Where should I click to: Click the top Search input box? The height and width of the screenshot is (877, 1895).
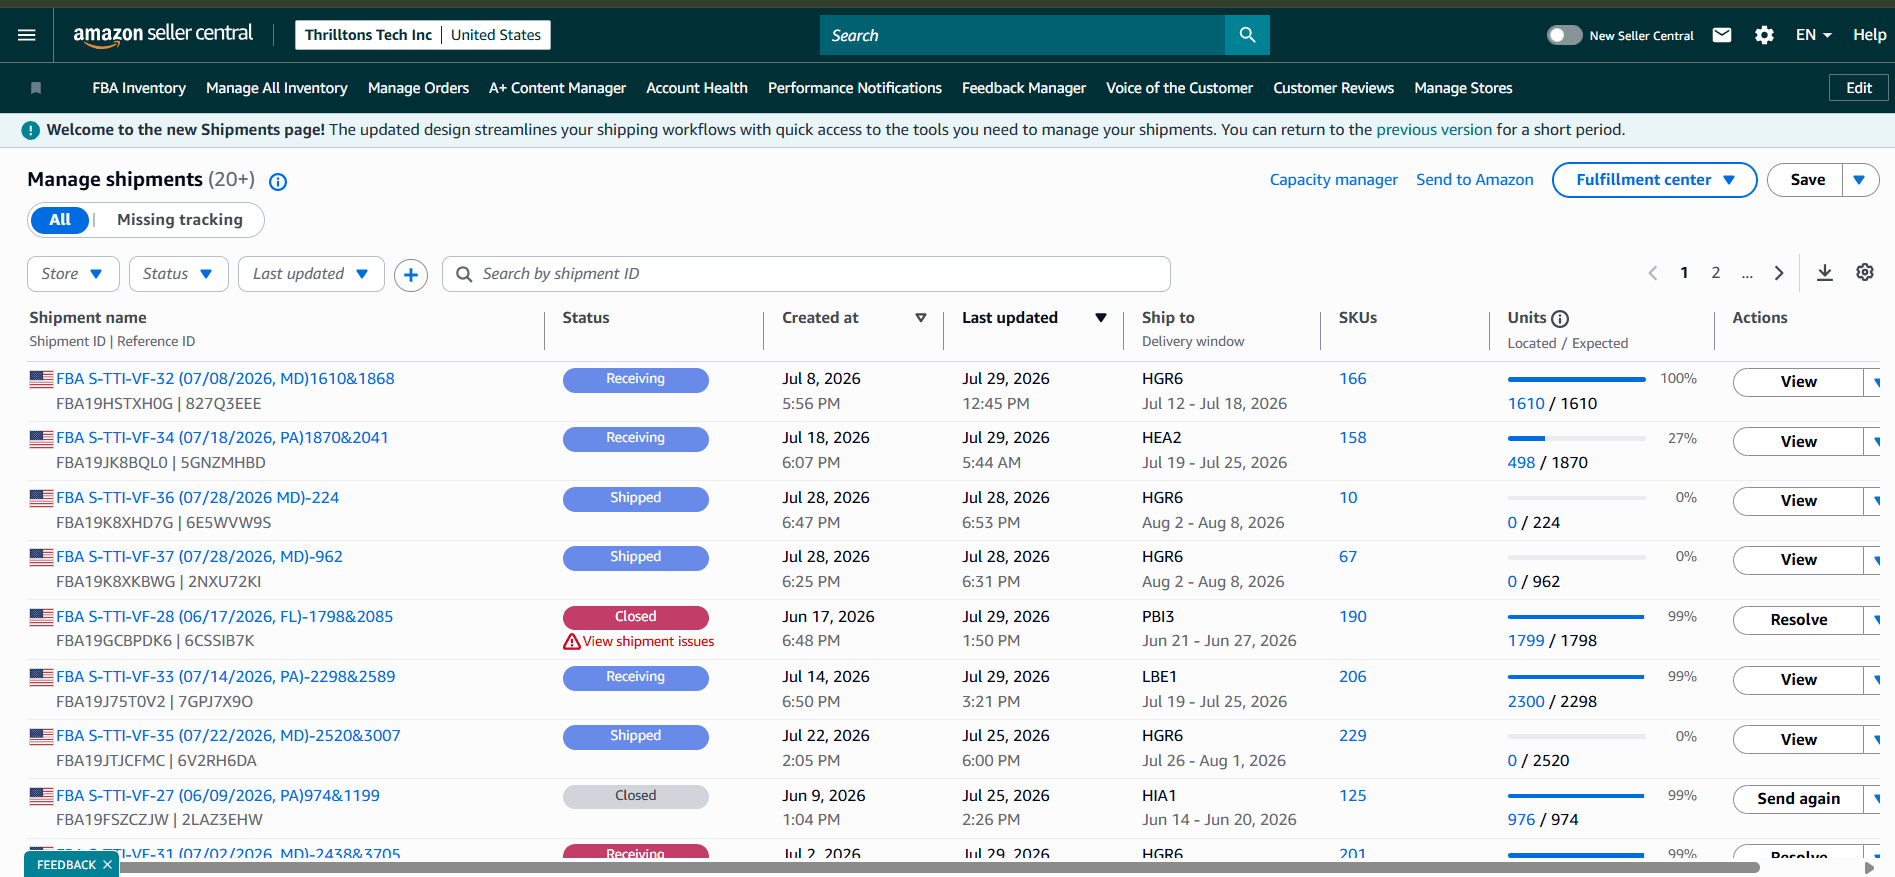tap(1022, 35)
